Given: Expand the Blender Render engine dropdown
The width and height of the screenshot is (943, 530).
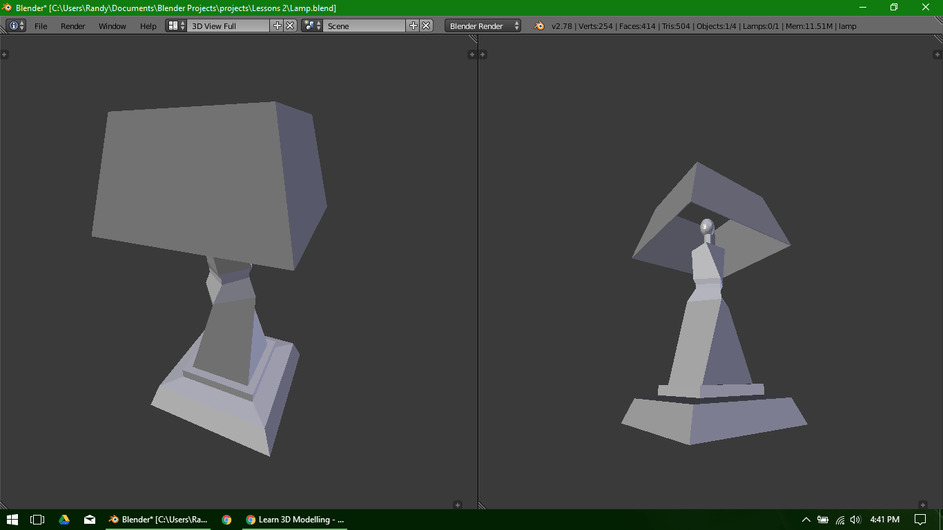Looking at the screenshot, I should coord(483,26).
